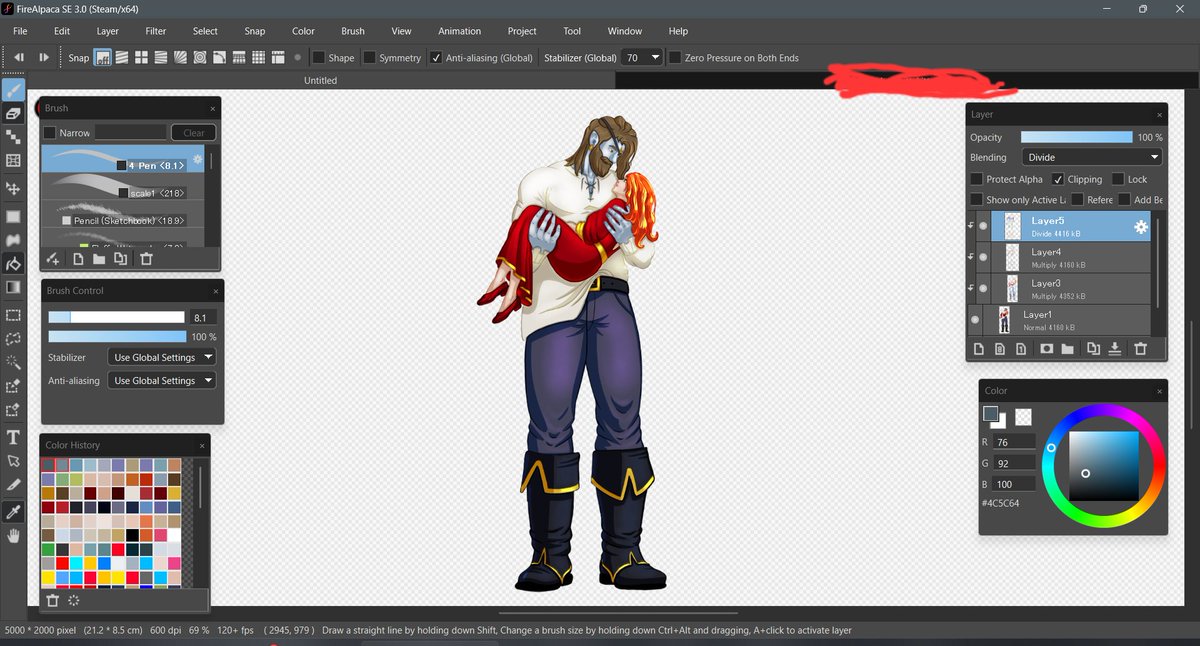Select the Magic Wand tool
This screenshot has height=646, width=1200.
pyautogui.click(x=13, y=362)
